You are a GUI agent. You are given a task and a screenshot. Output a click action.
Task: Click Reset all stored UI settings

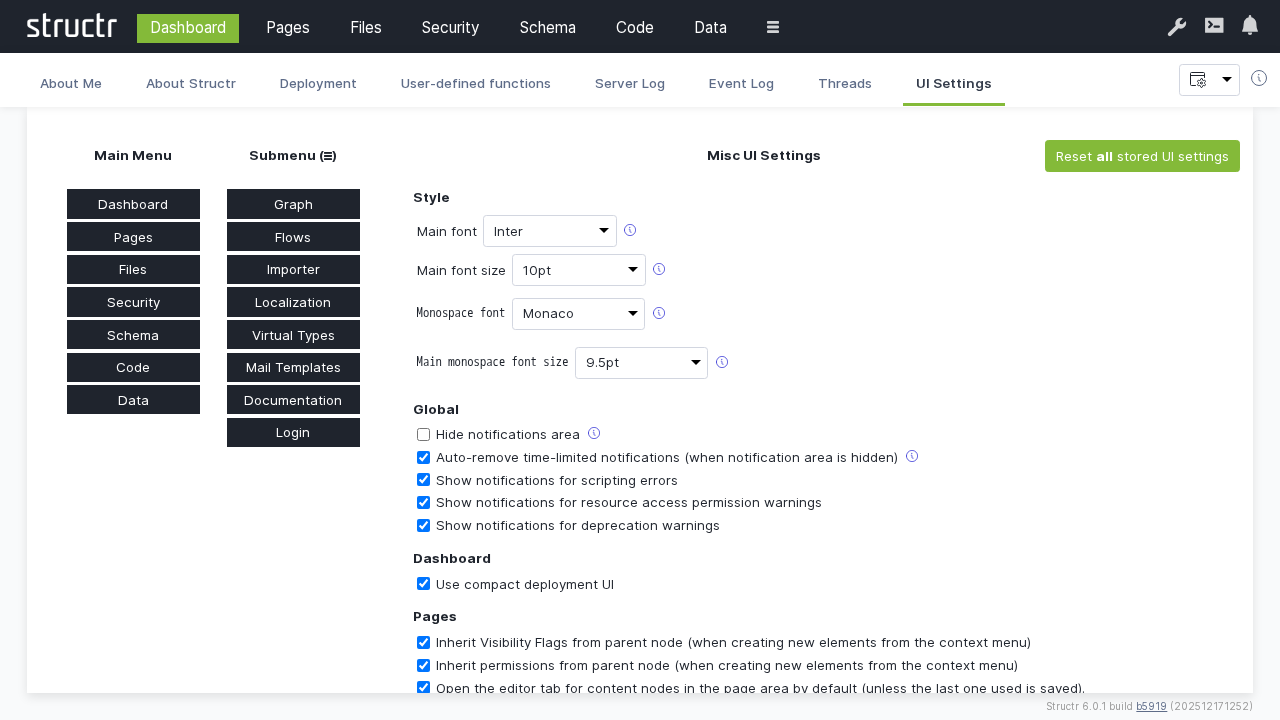click(1142, 156)
